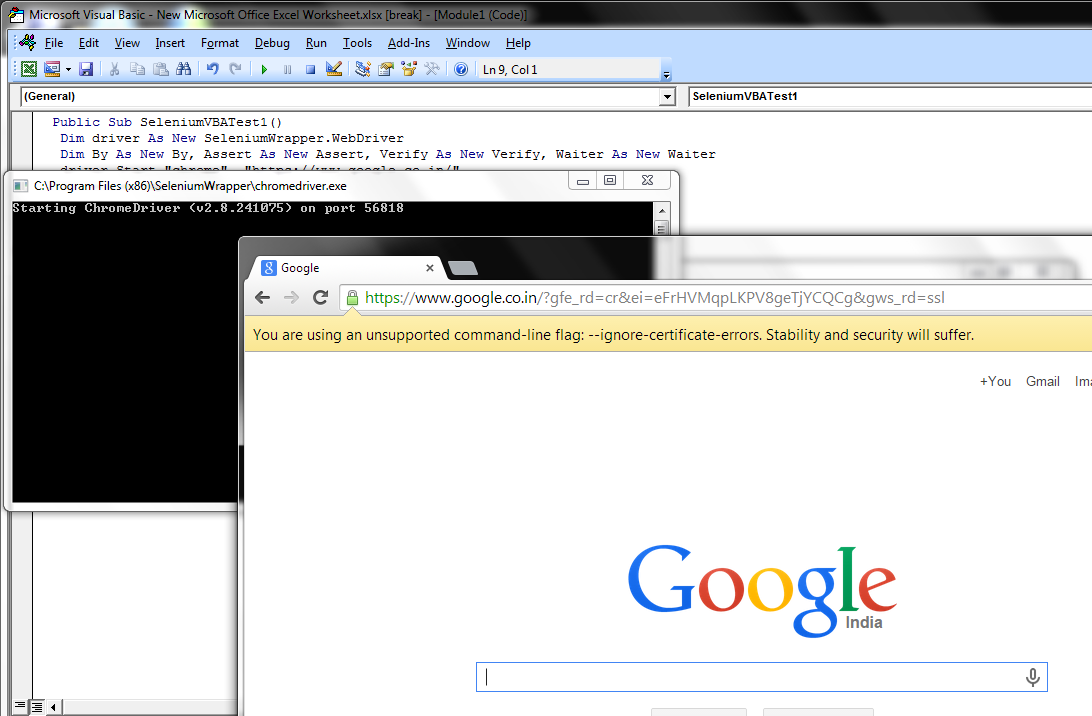Viewport: 1092px width, 716px height.
Task: Click the SeleniumVBATest1 procedure box
Action: [890, 97]
